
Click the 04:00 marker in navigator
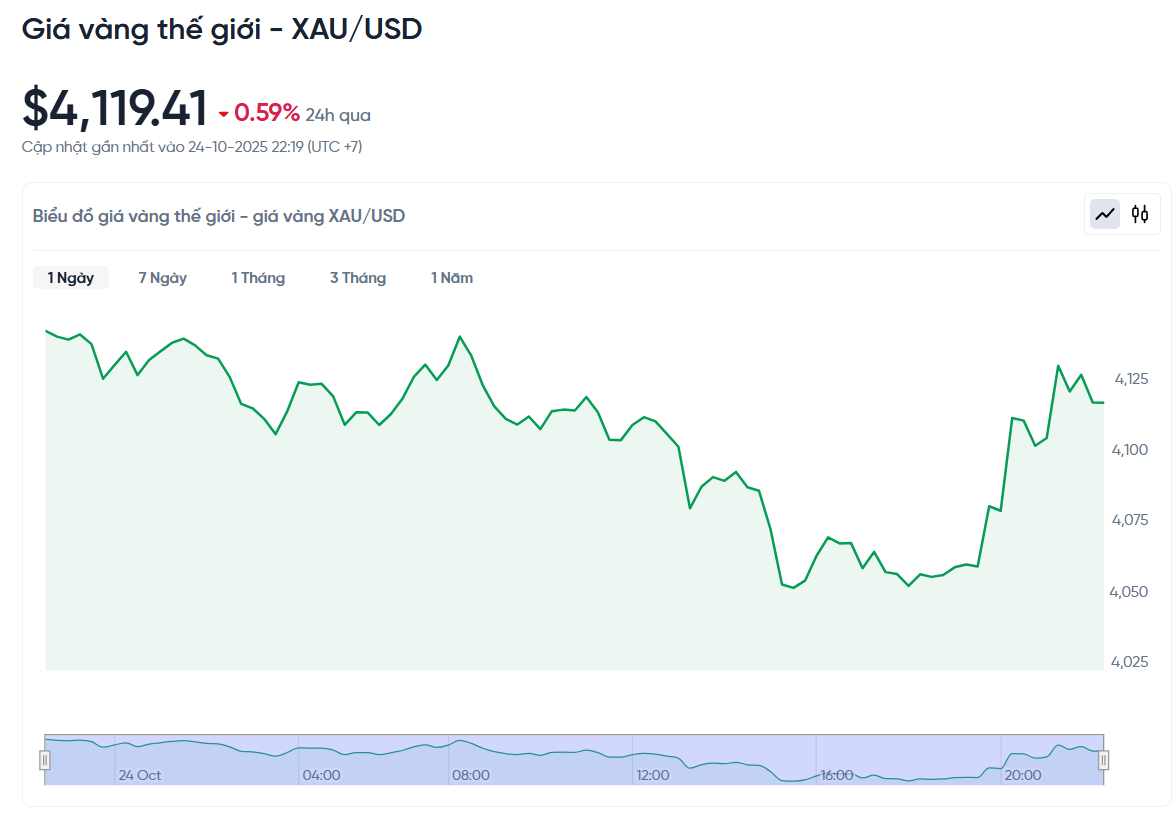pyautogui.click(x=321, y=775)
